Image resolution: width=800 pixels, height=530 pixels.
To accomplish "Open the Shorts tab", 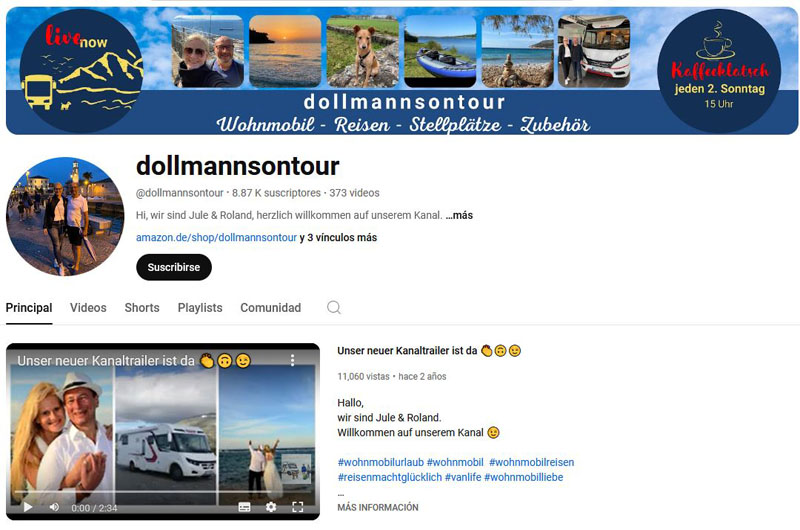I will (x=142, y=308).
